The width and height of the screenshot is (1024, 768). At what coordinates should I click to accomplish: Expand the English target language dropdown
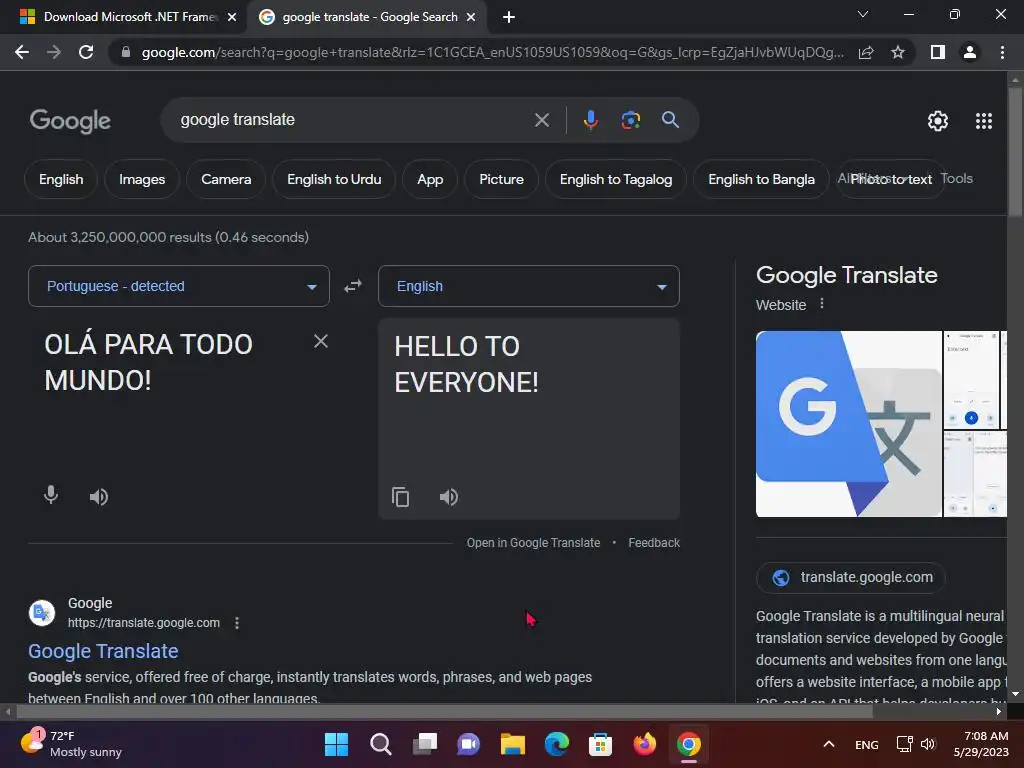pos(528,286)
